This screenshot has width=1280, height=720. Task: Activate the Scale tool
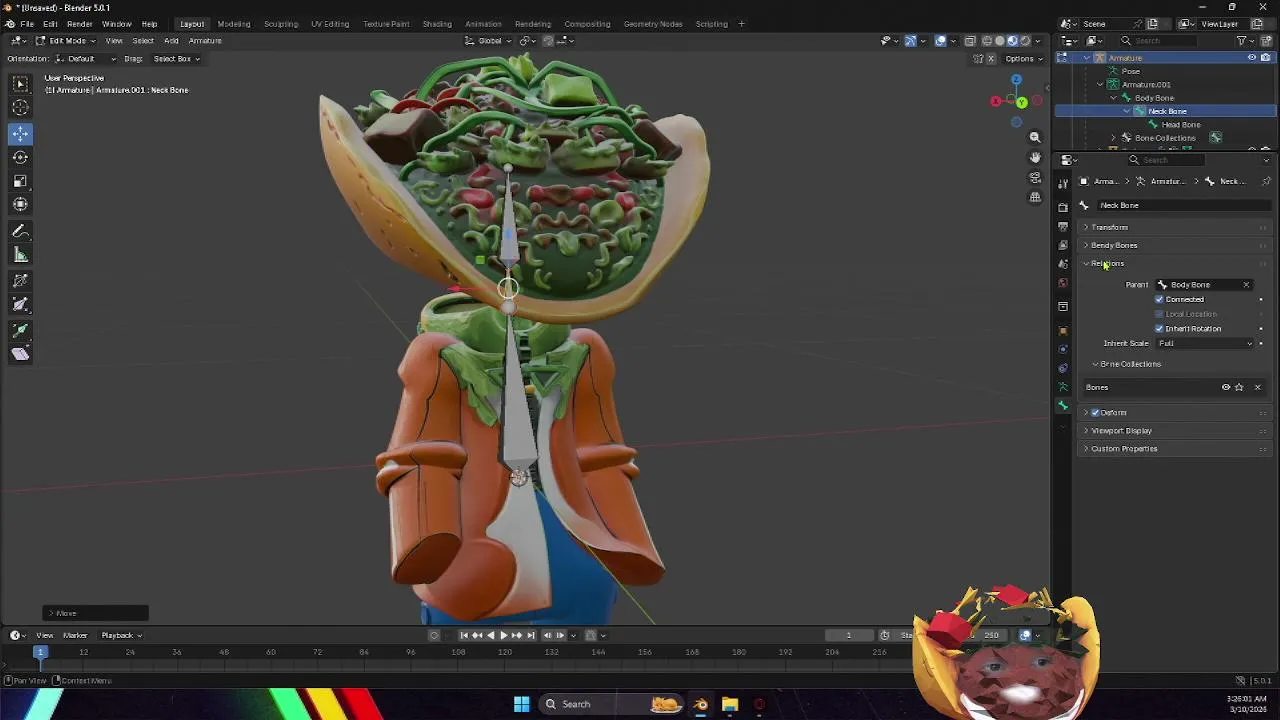[20, 181]
